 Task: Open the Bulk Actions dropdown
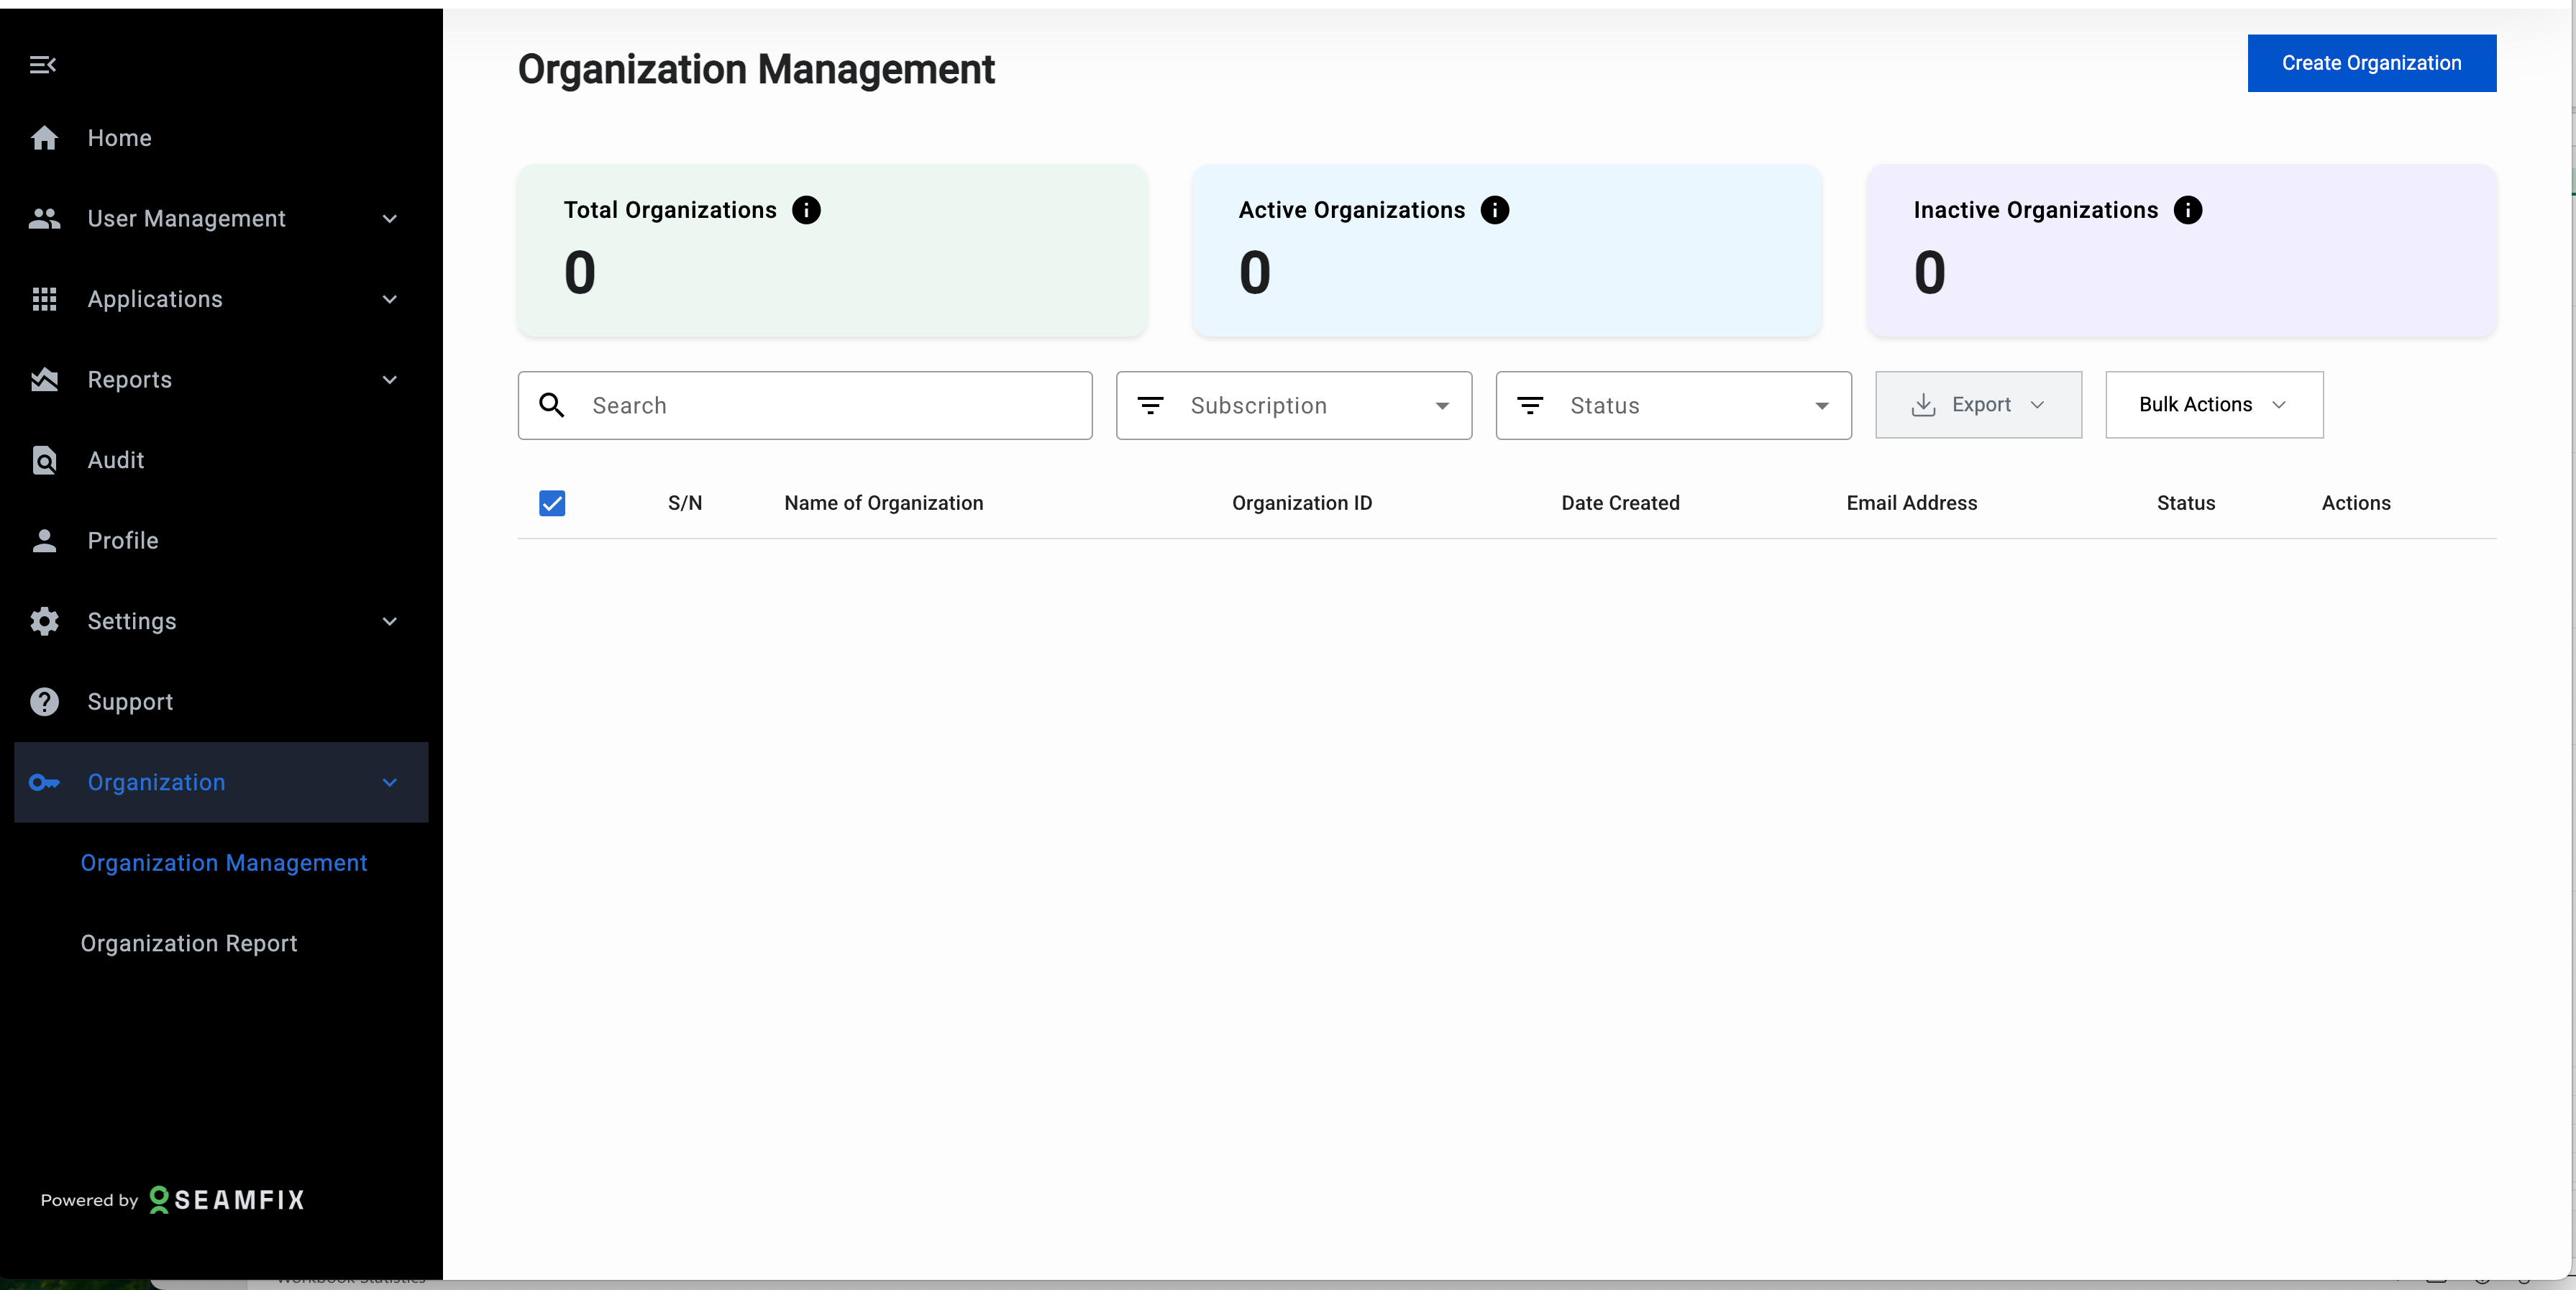[x=2213, y=405]
